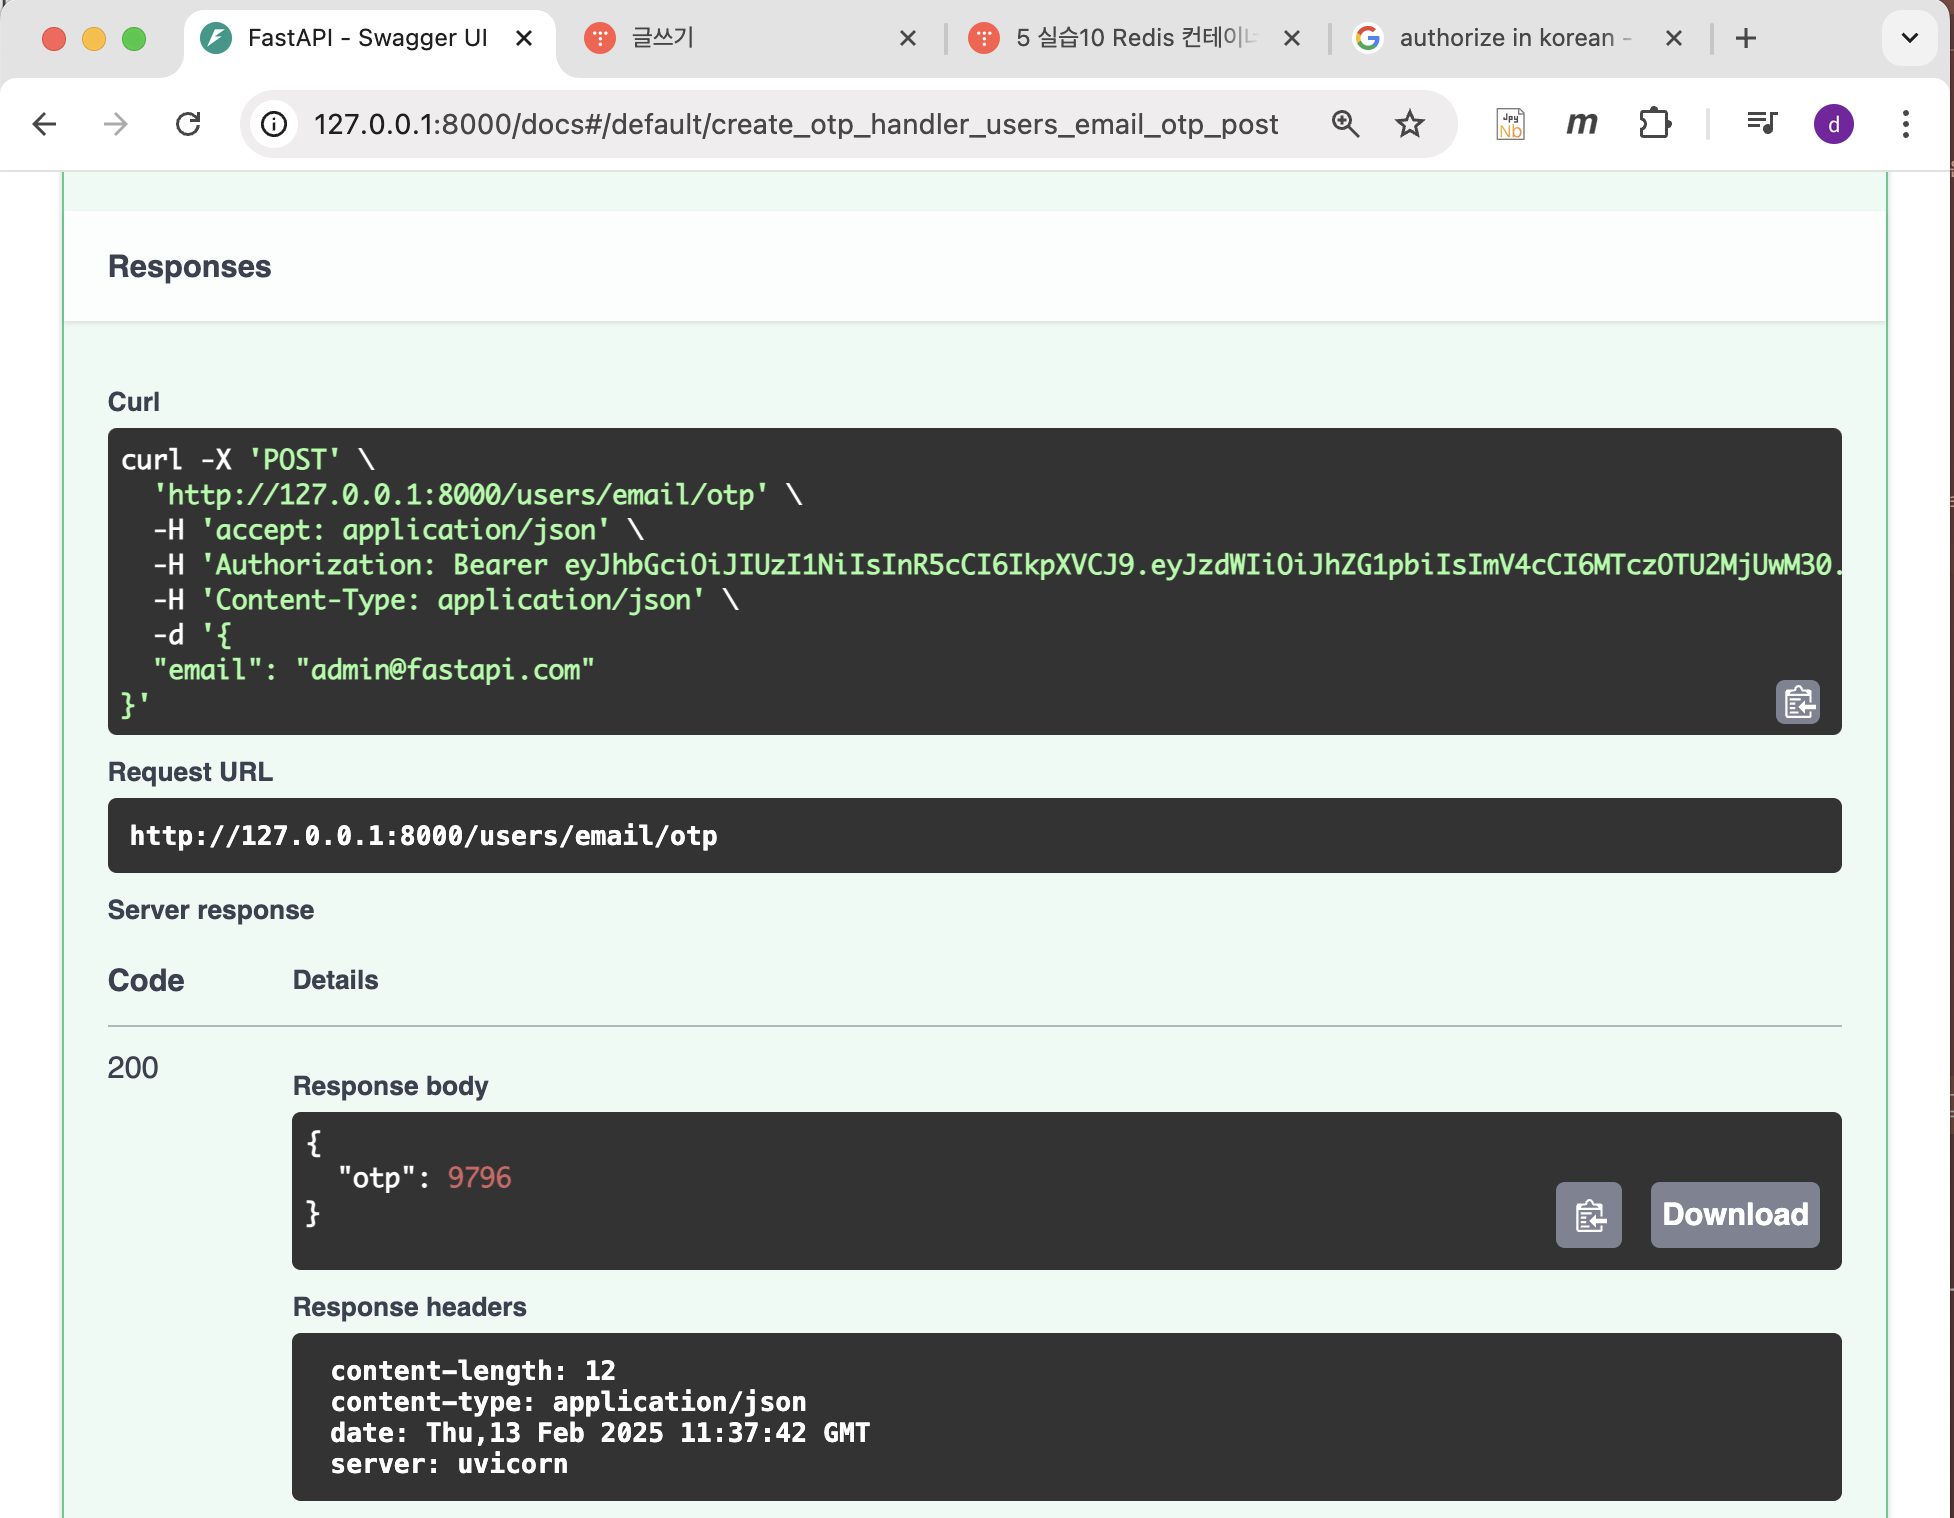The height and width of the screenshot is (1518, 1954).
Task: Switch to the 'authorize in korean' tab
Action: click(x=1505, y=38)
